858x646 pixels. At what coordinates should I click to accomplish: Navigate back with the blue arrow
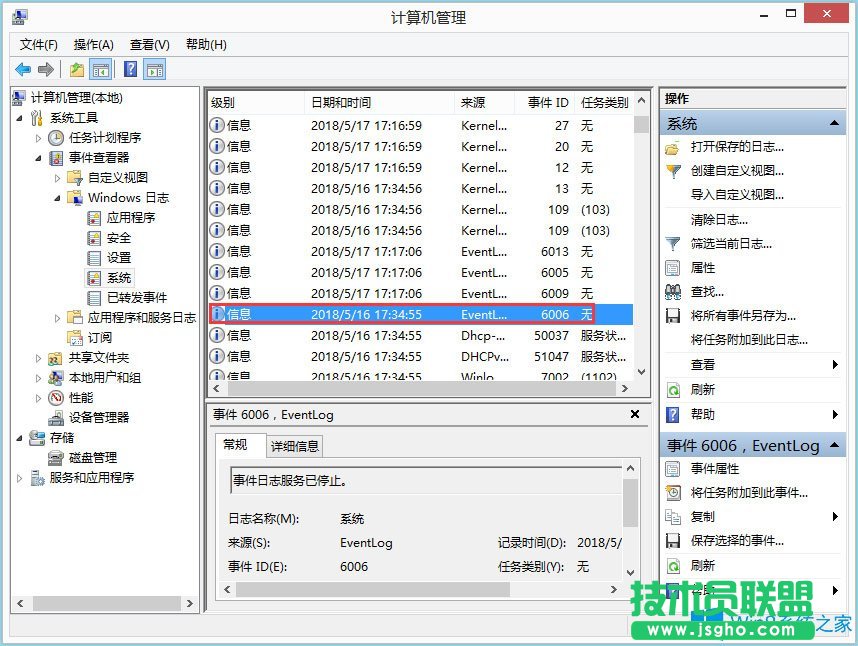pos(23,69)
